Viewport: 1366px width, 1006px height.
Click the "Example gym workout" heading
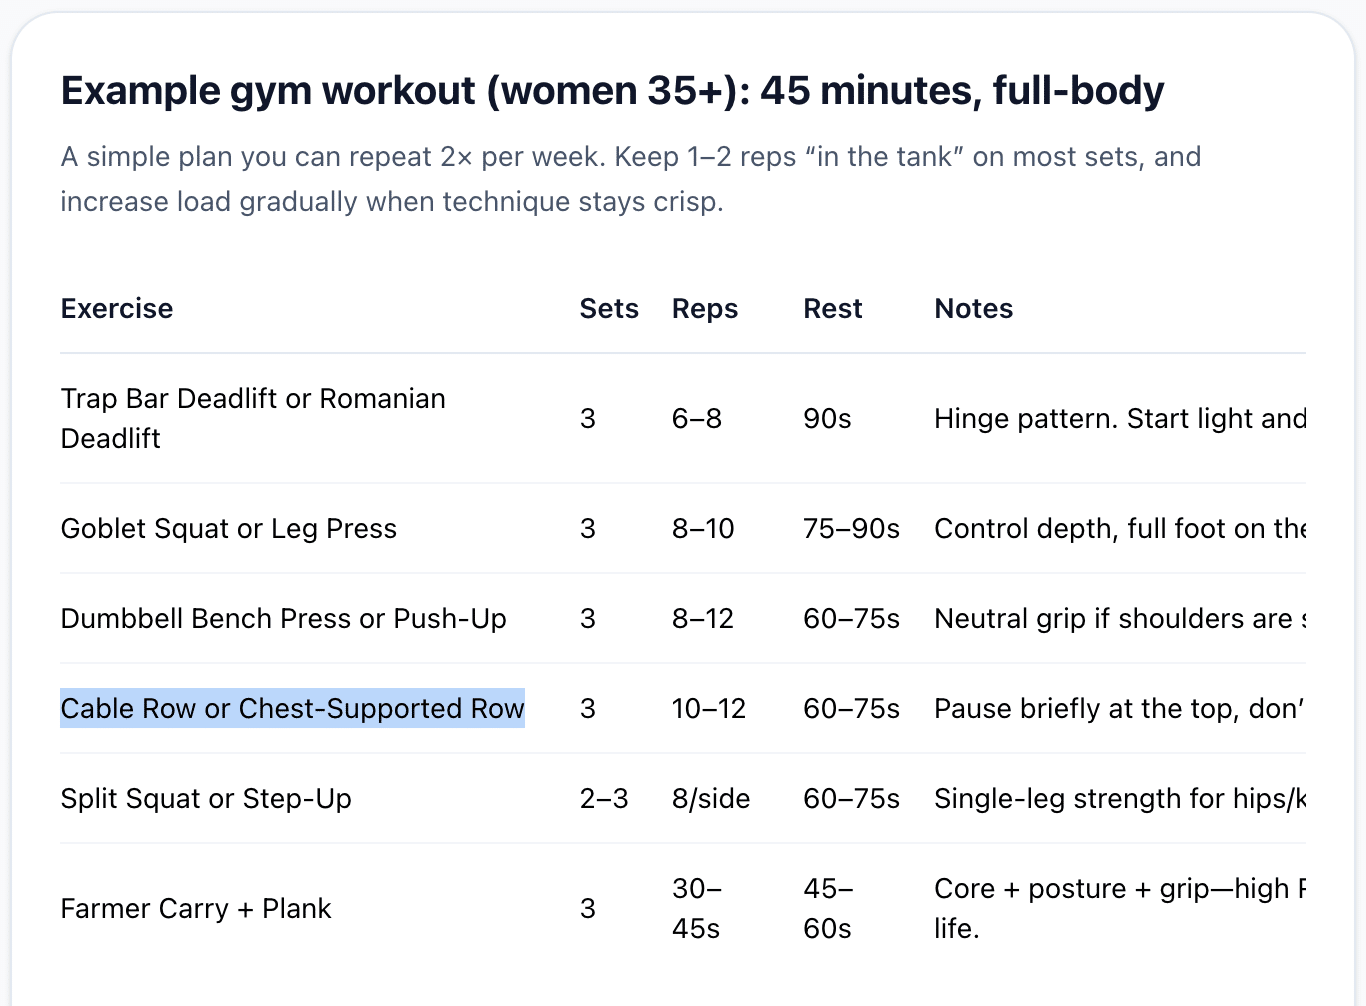tap(612, 91)
